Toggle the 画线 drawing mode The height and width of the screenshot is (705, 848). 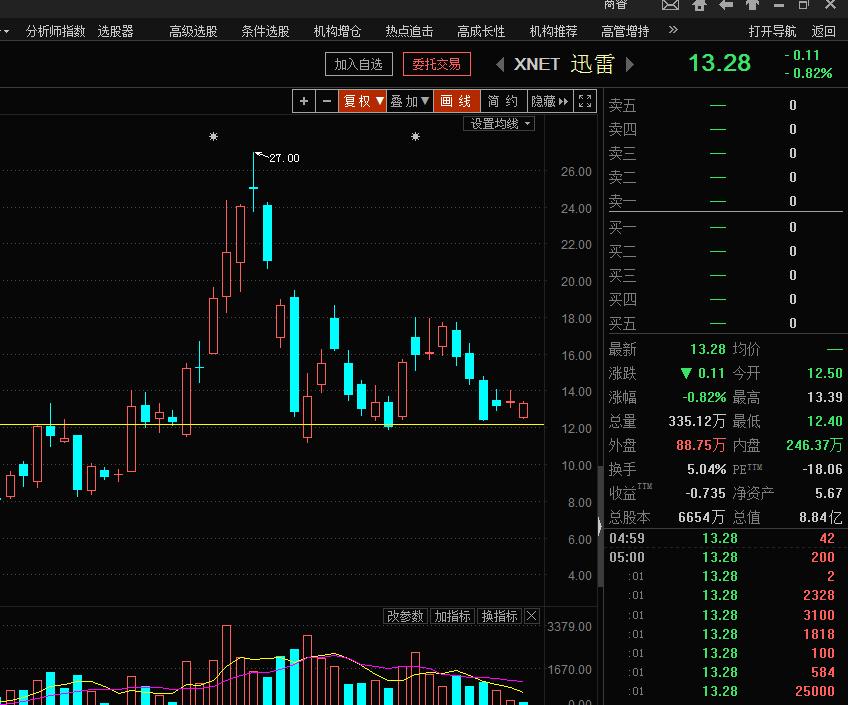[x=456, y=101]
